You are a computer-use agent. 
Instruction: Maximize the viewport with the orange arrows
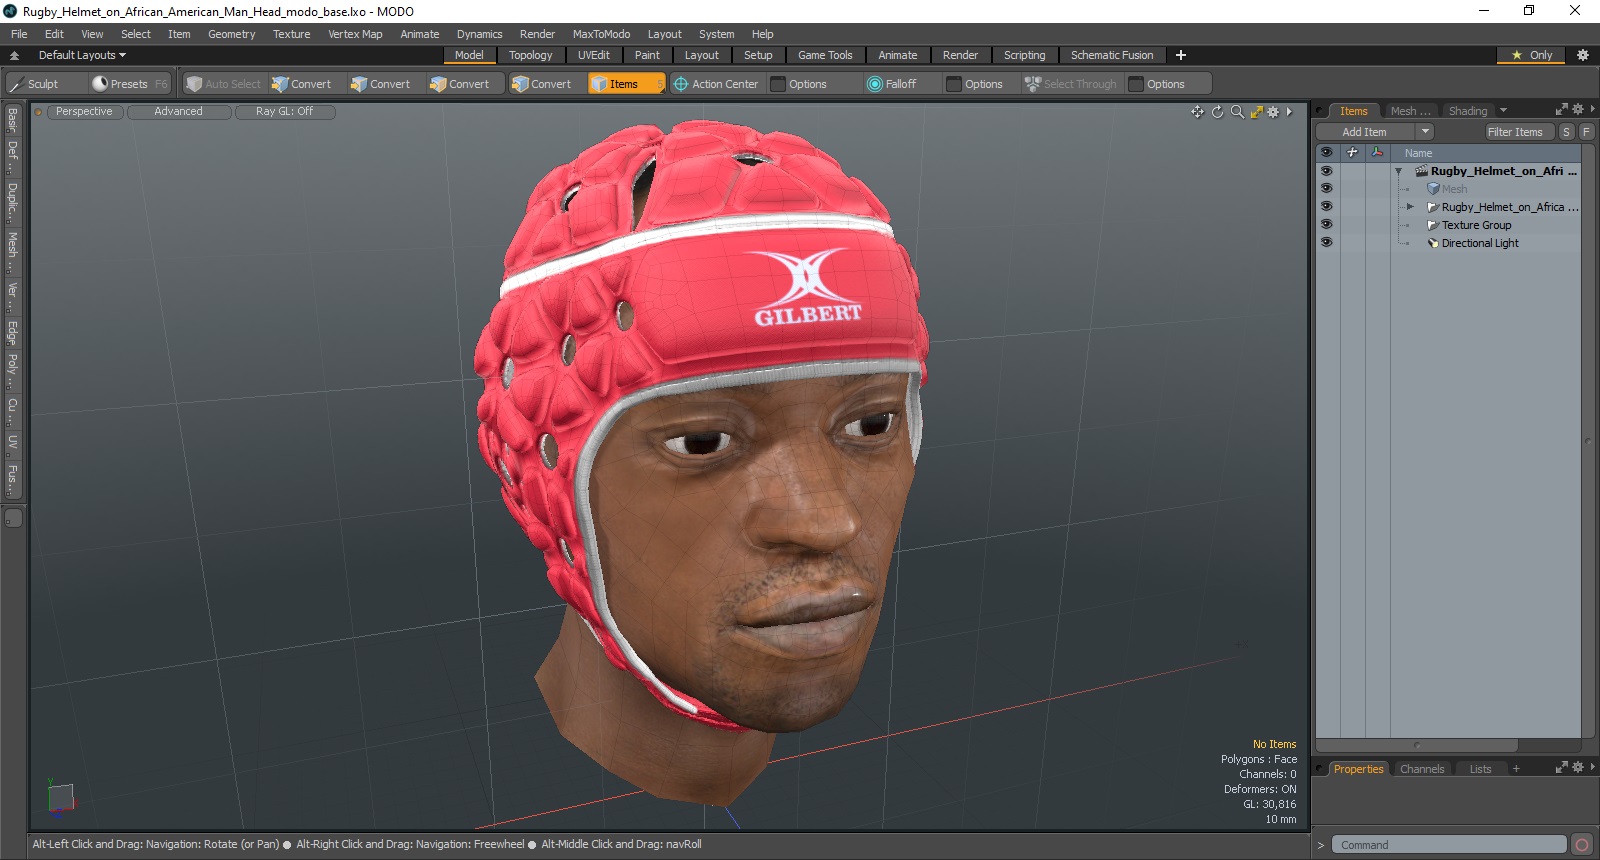(x=1256, y=112)
